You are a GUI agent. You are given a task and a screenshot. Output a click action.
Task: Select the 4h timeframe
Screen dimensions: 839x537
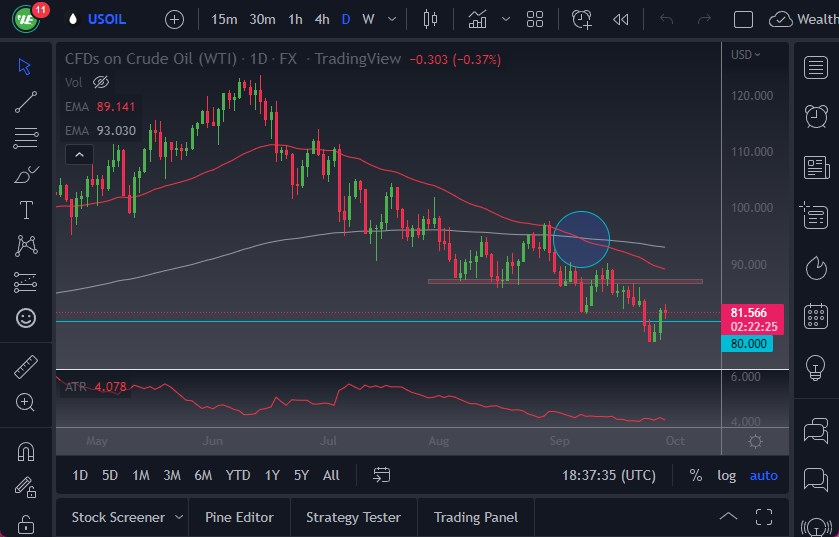pos(321,19)
